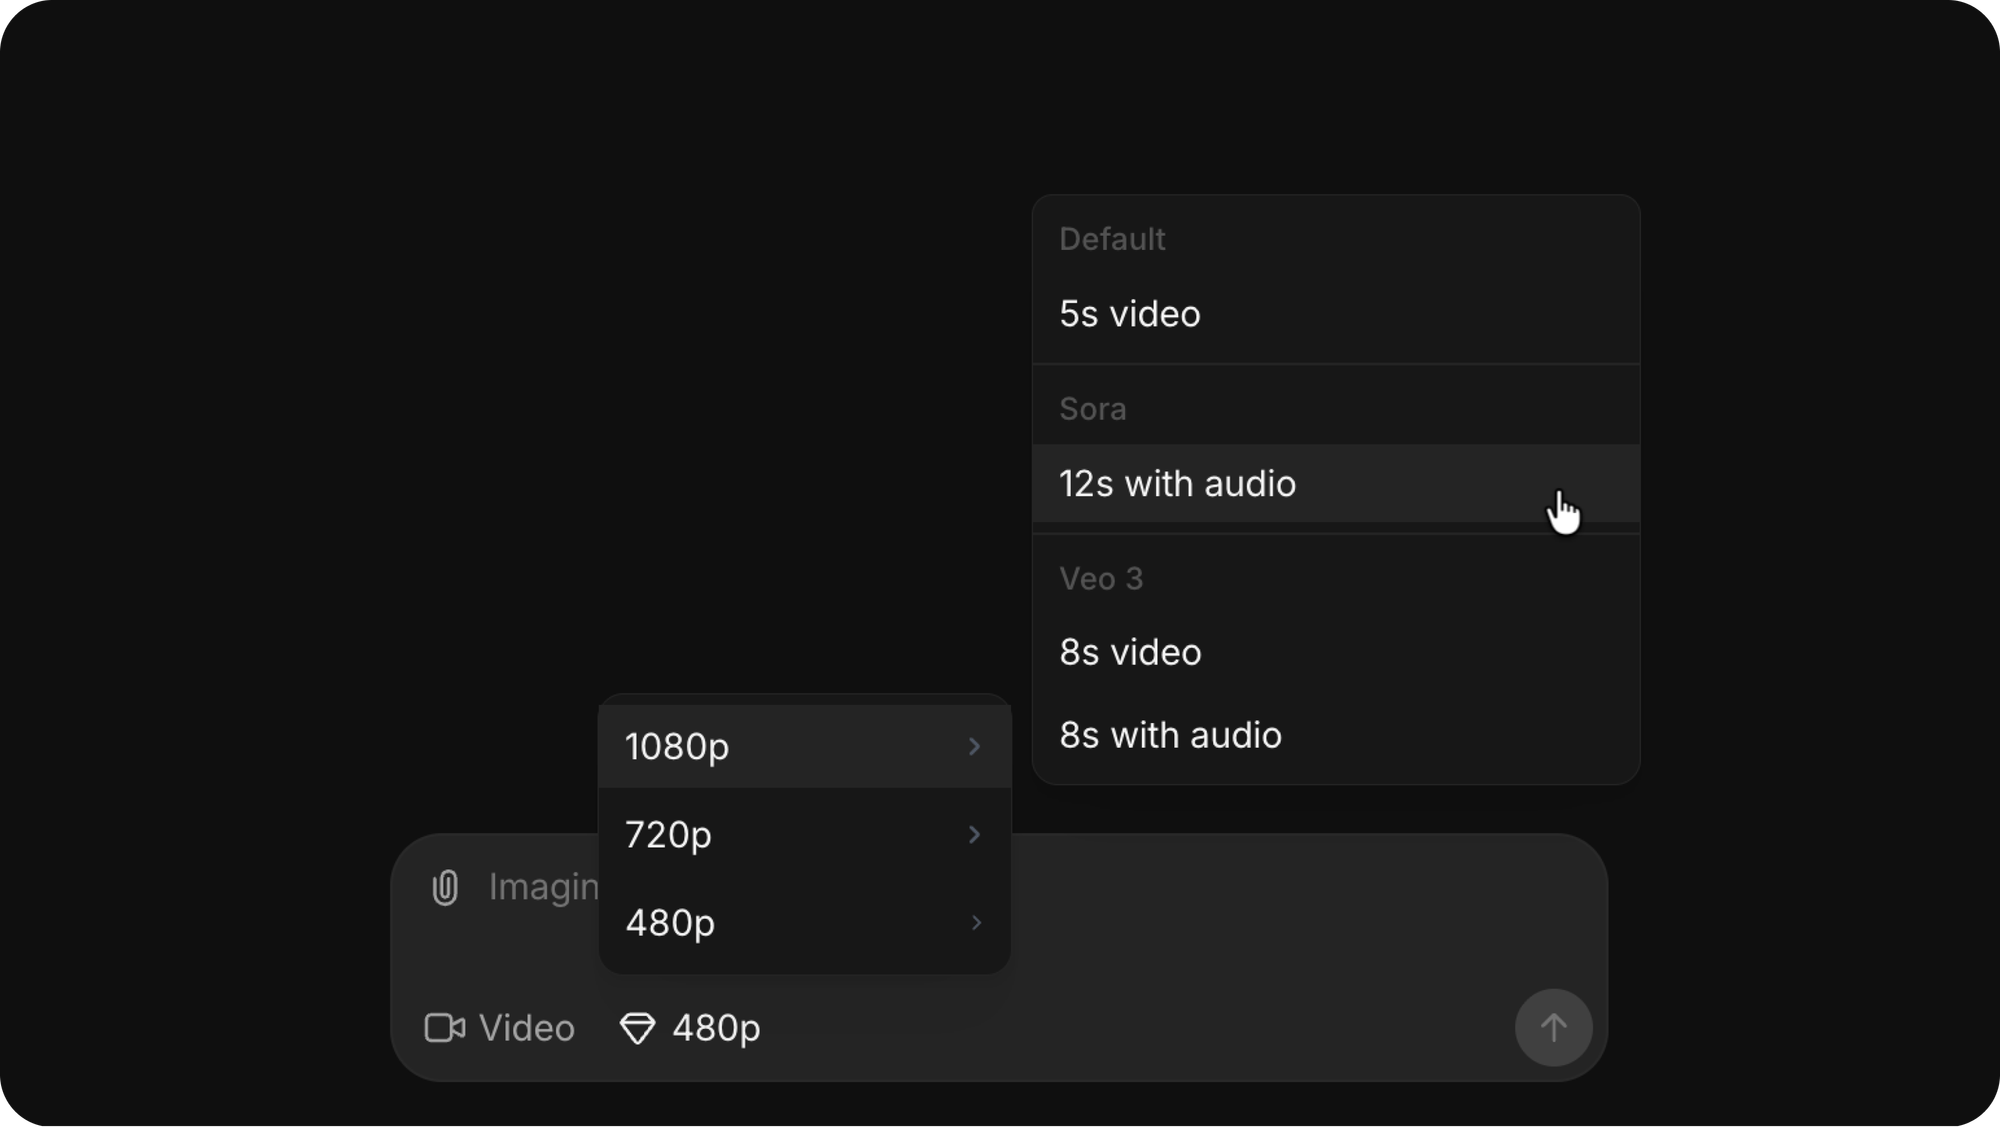Open the Video mode selector
The image size is (2000, 1127).
coord(501,1028)
